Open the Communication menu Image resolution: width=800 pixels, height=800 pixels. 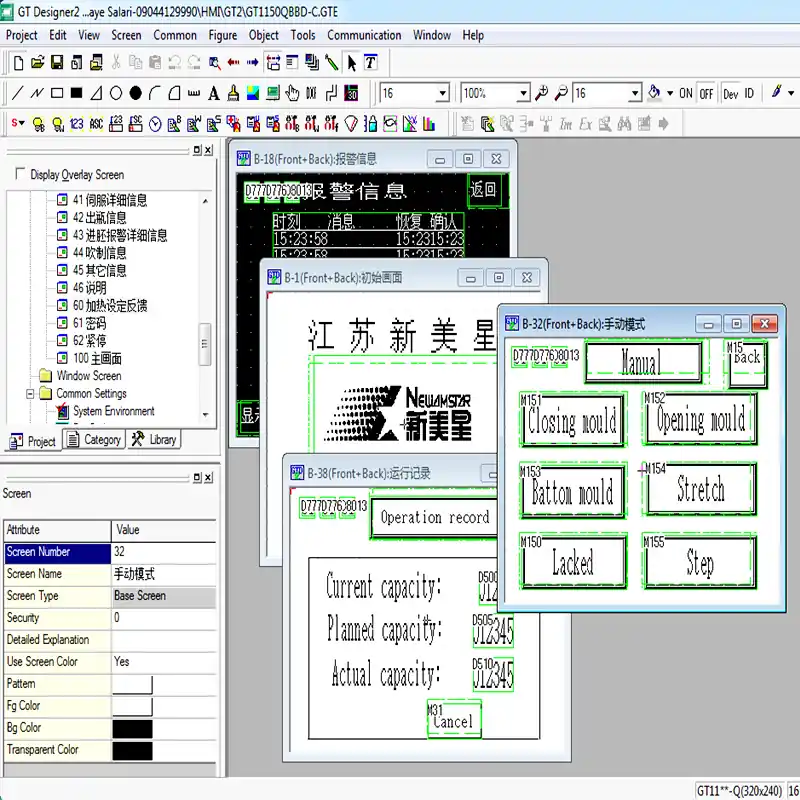pyautogui.click(x=364, y=35)
